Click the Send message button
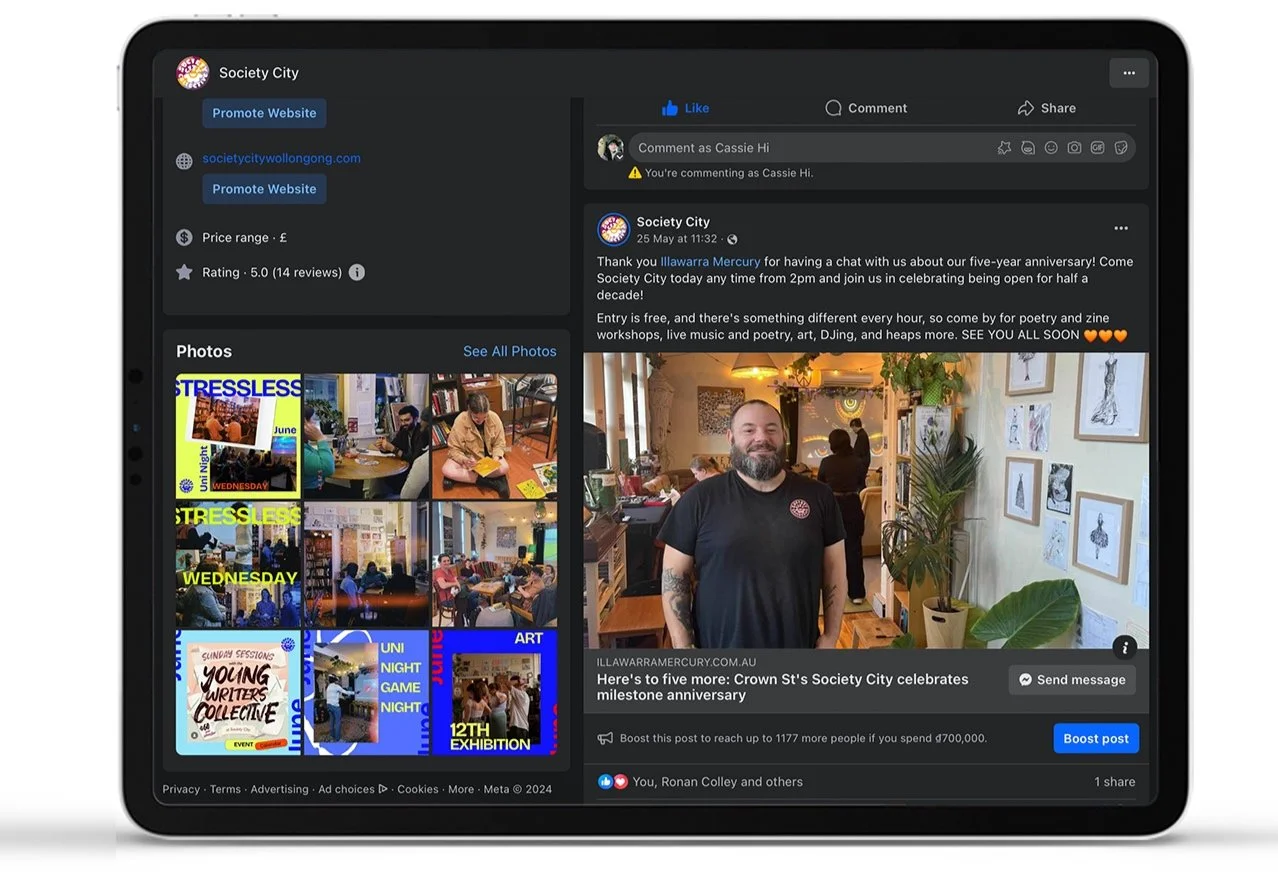This screenshot has width=1278, height=894. click(1072, 680)
